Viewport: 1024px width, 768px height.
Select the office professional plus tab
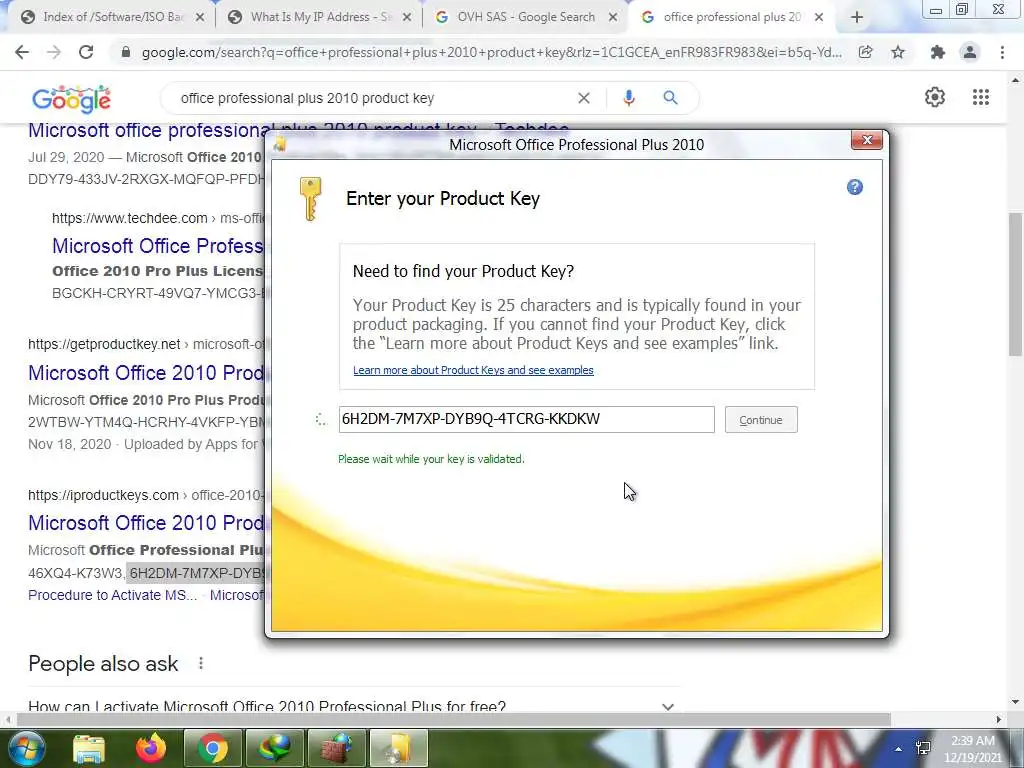coord(733,18)
